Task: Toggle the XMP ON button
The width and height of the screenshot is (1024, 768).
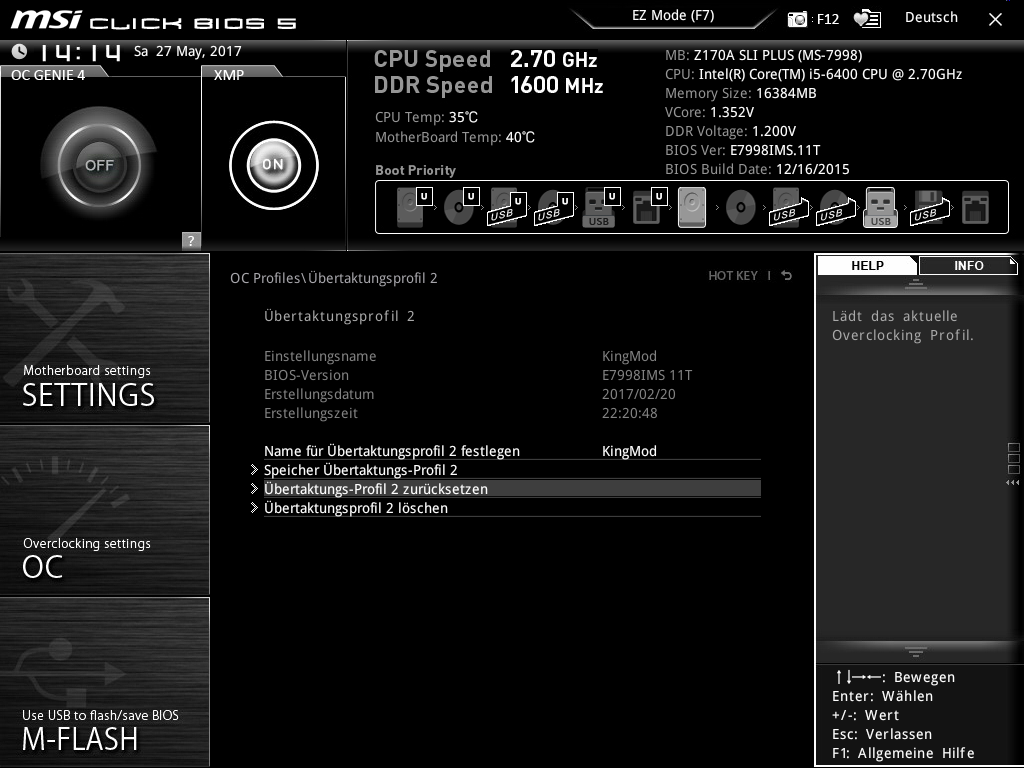Action: (274, 165)
